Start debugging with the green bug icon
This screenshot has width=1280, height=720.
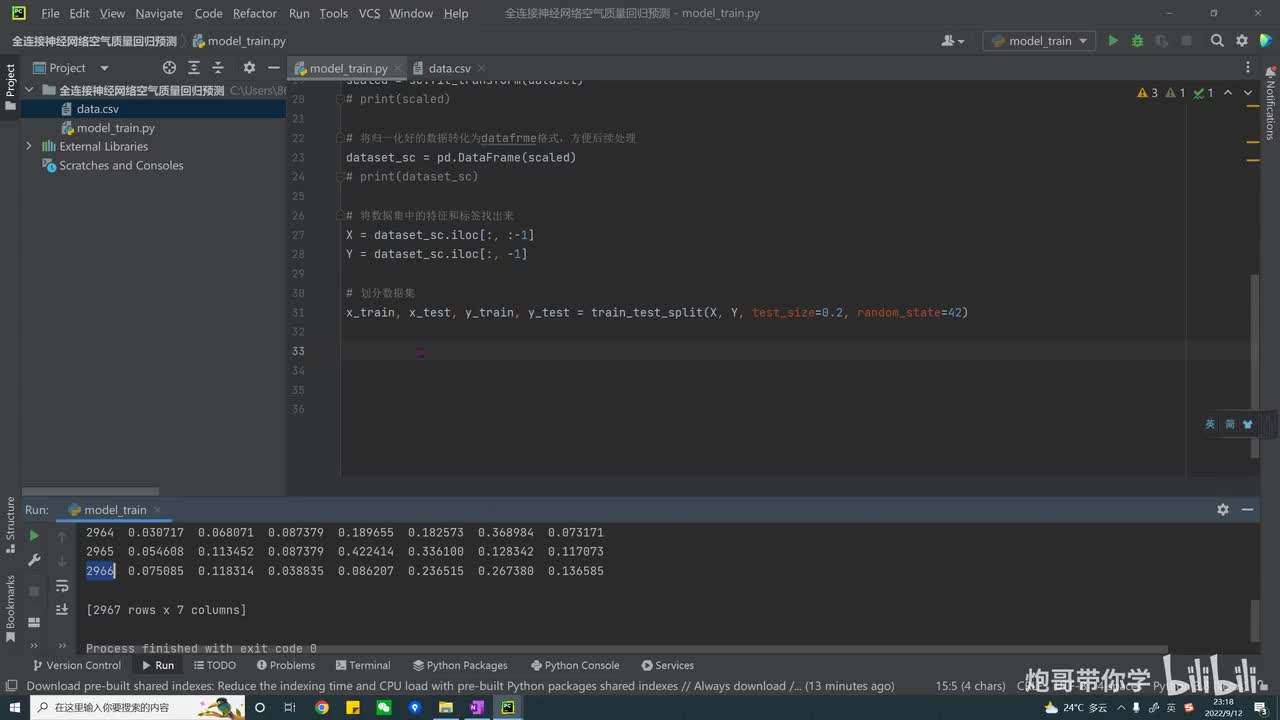tap(1137, 41)
